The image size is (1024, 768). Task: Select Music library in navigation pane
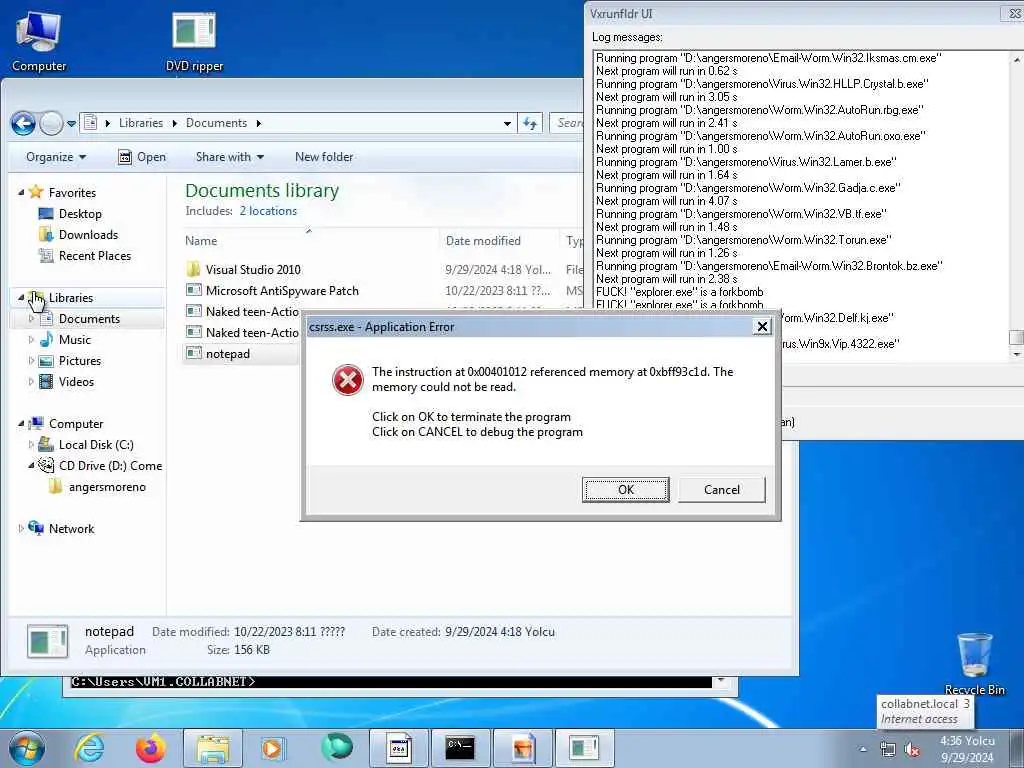pyautogui.click(x=74, y=340)
